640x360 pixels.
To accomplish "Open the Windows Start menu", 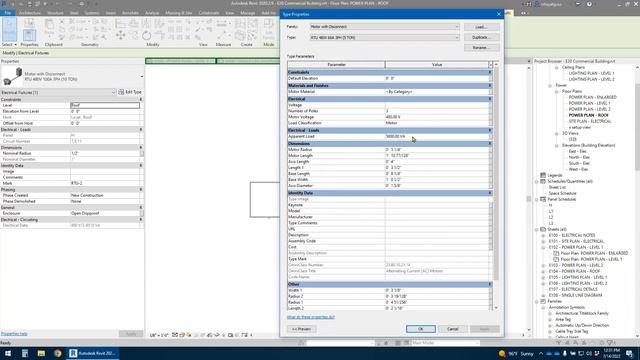I will click(8, 353).
